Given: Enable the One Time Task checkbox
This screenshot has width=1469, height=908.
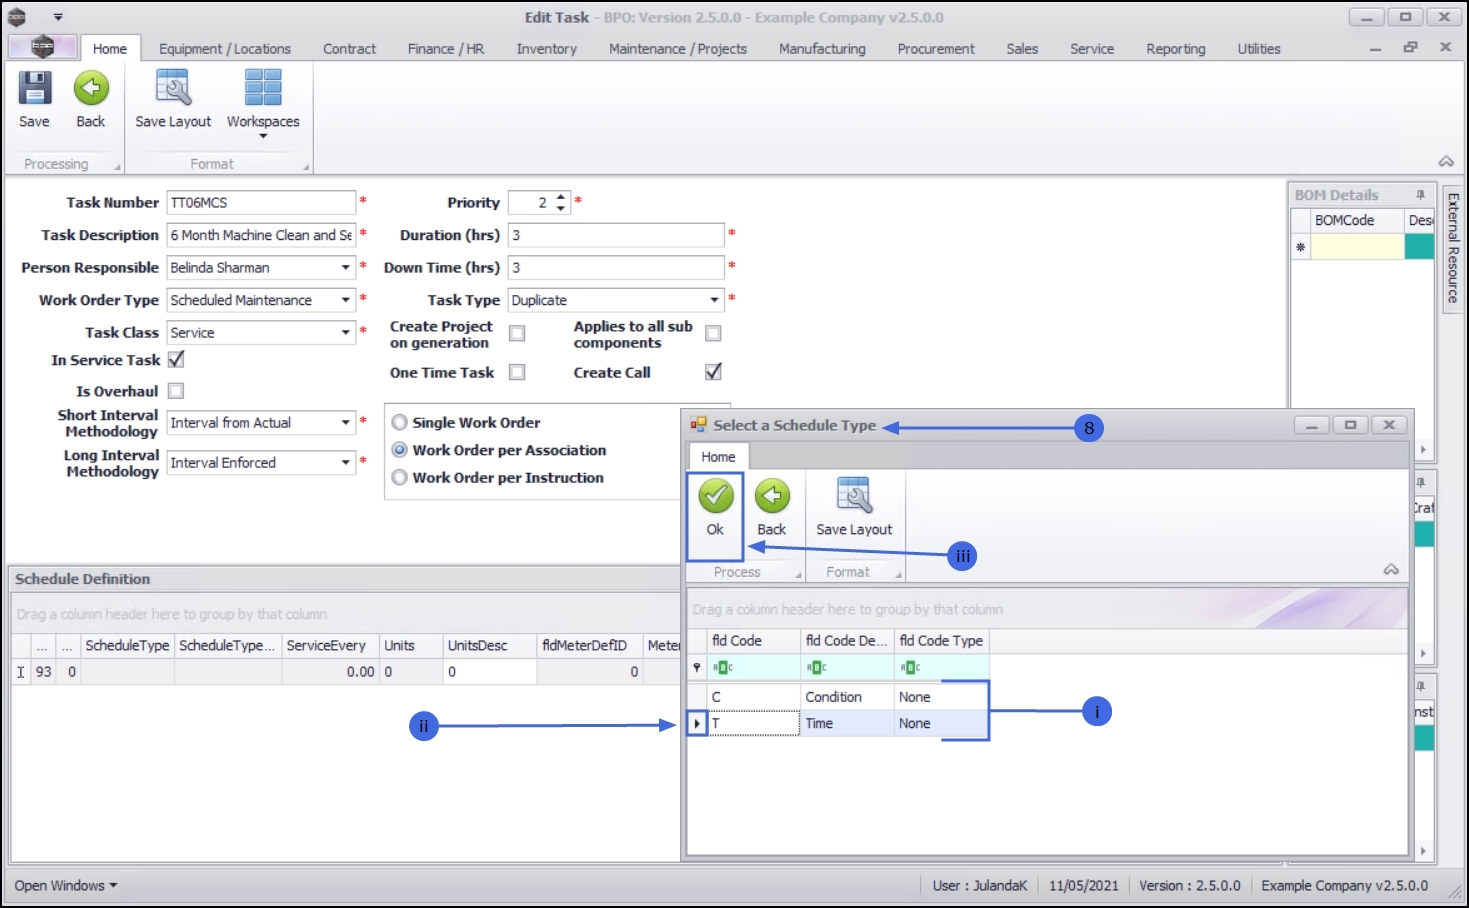Looking at the screenshot, I should pyautogui.click(x=517, y=372).
